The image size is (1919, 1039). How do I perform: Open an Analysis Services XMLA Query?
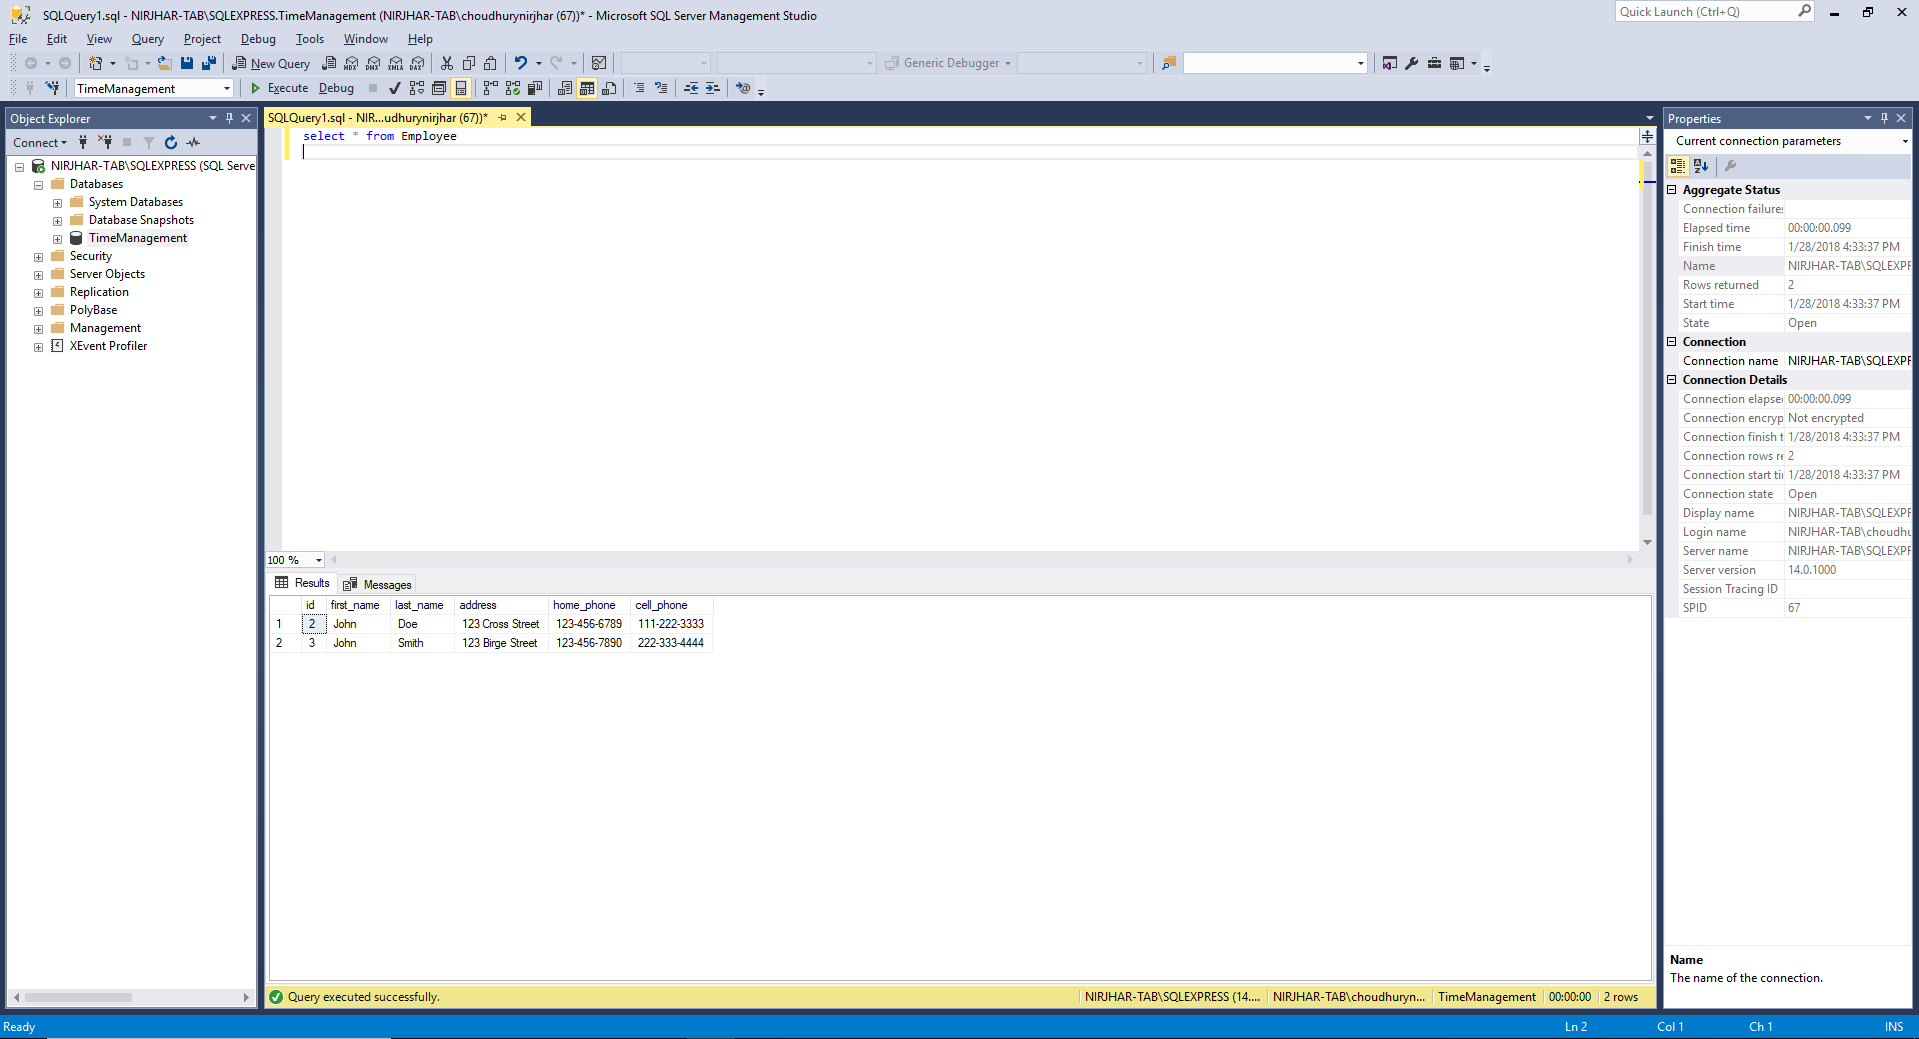(x=395, y=63)
